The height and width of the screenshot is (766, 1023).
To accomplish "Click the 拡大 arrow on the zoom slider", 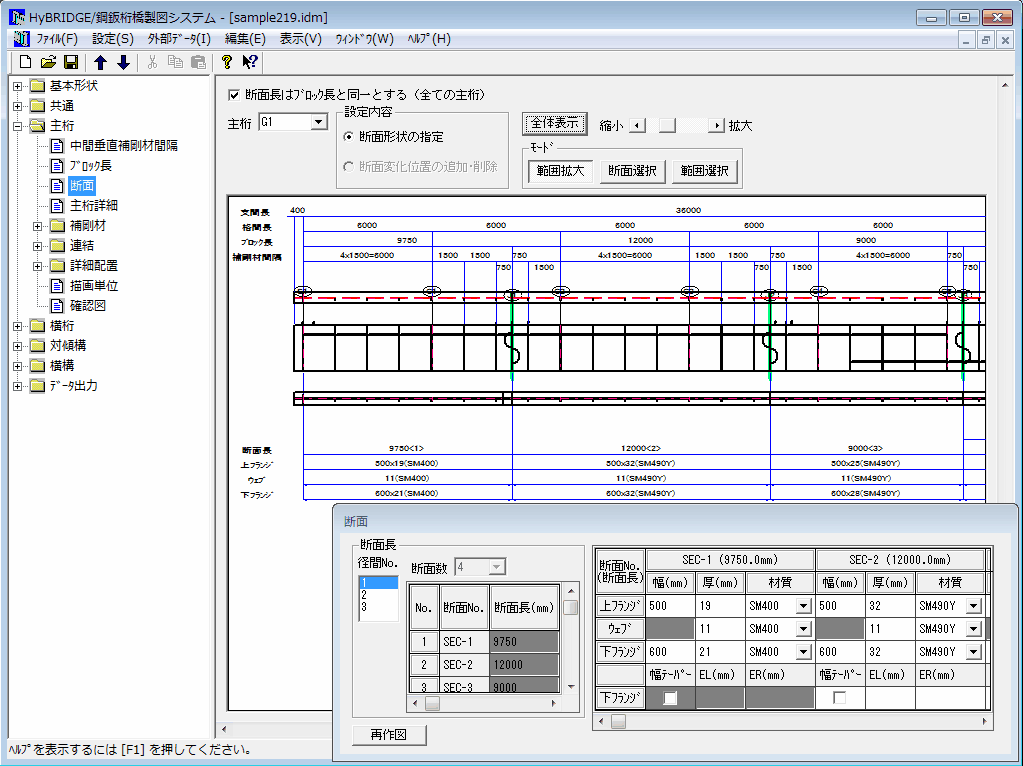I will 716,125.
